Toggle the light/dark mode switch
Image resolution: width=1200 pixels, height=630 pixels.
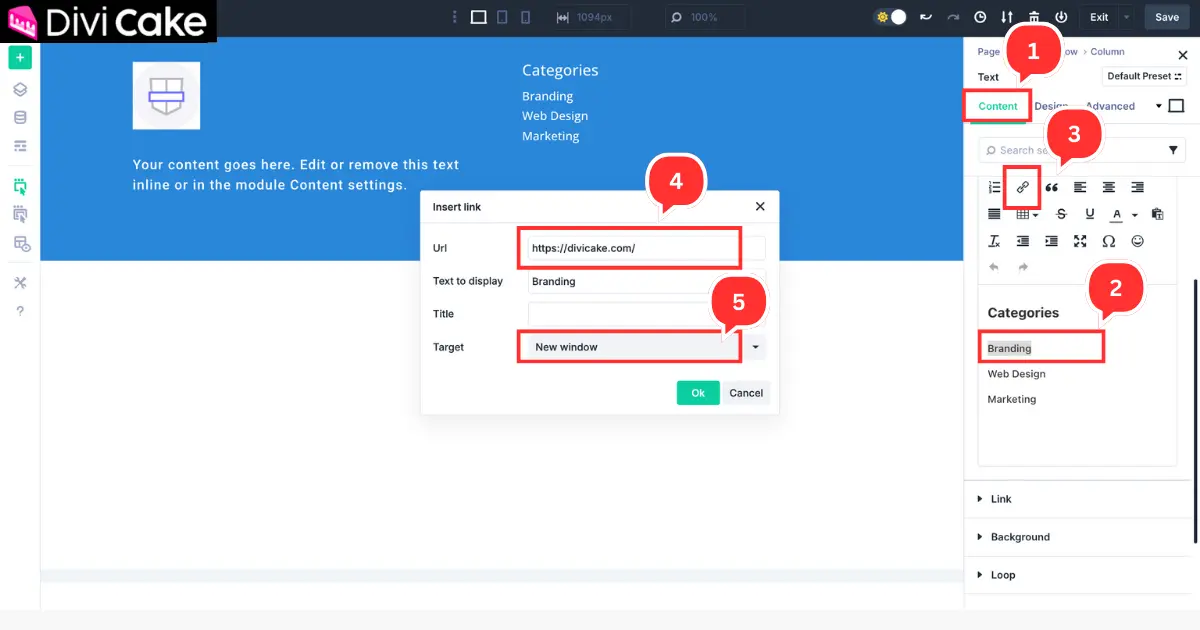pos(890,17)
